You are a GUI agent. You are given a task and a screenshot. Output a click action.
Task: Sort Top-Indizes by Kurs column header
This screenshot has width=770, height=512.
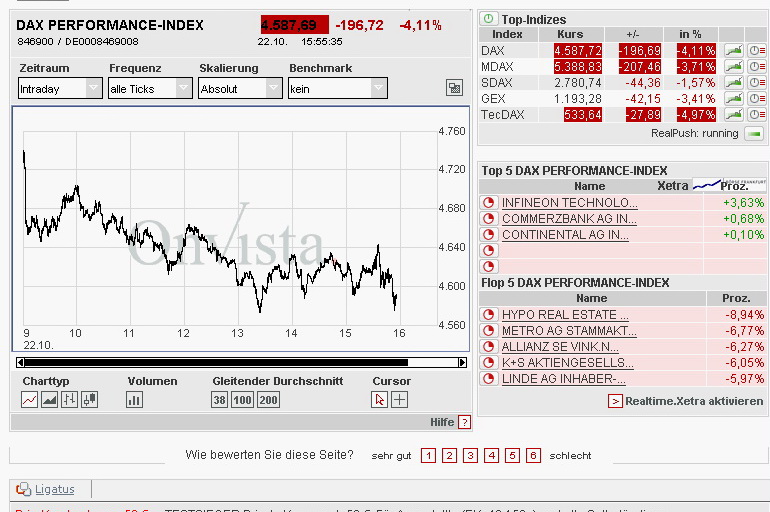tap(570, 34)
